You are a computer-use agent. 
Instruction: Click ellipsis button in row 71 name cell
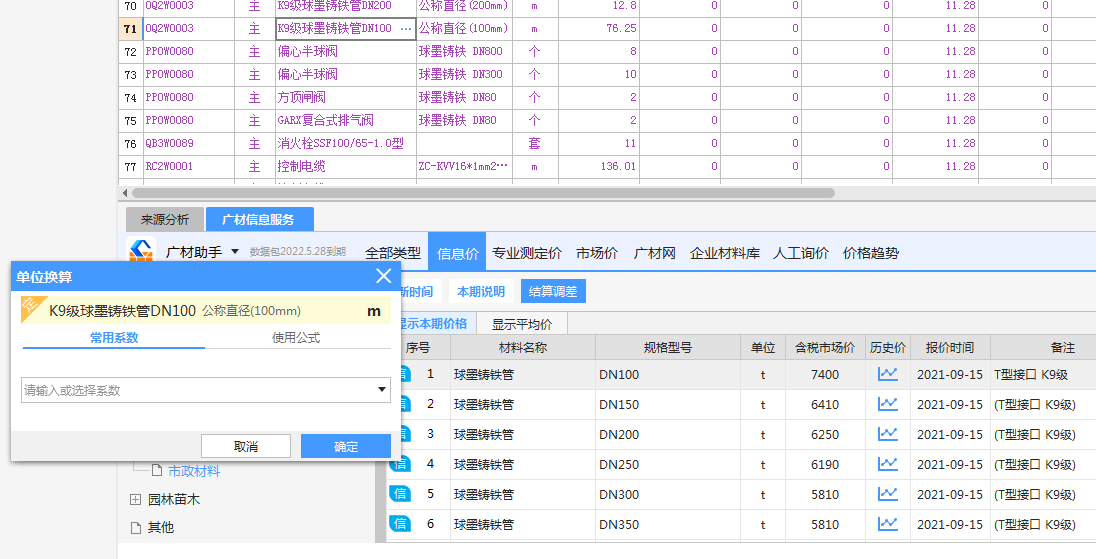coord(406,29)
